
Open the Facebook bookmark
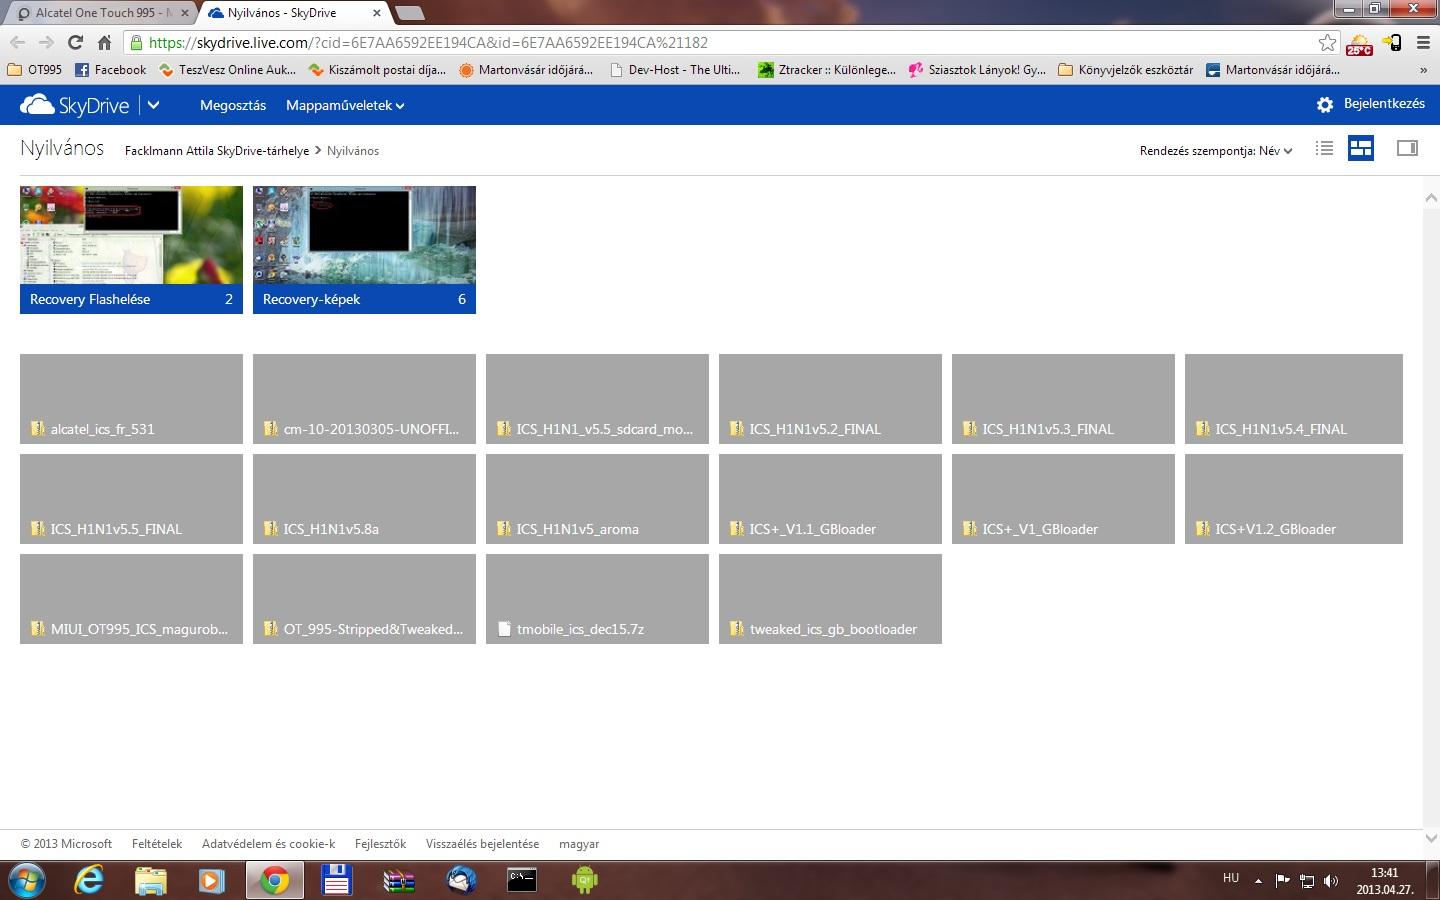(111, 70)
